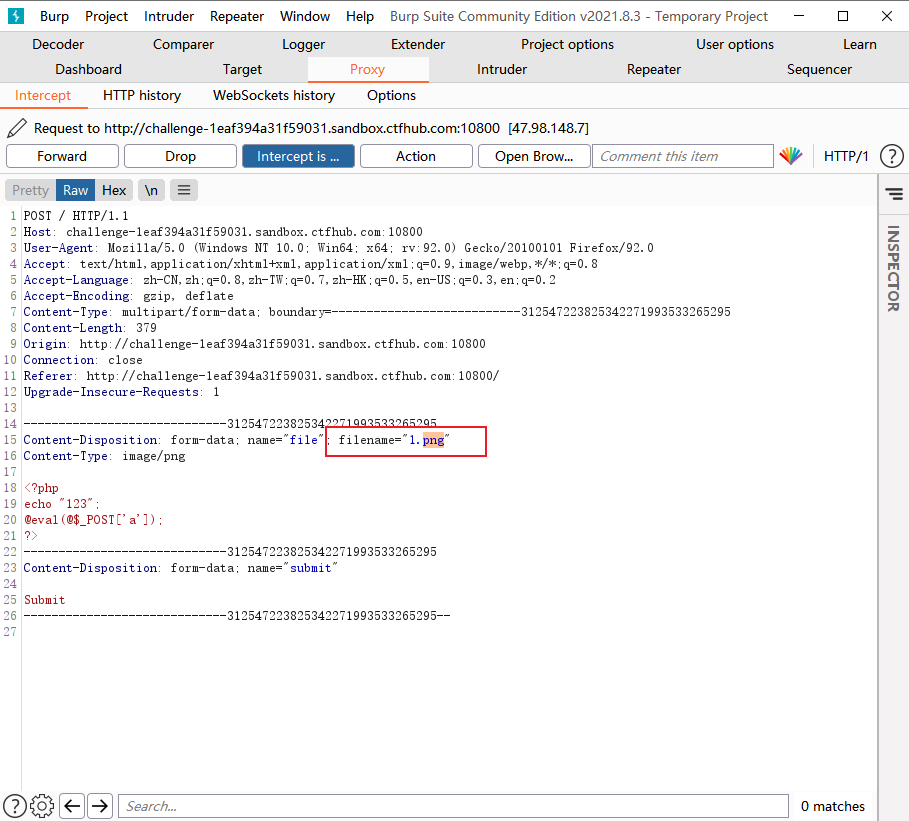Open the WebSockets history sub-tab

(x=274, y=95)
